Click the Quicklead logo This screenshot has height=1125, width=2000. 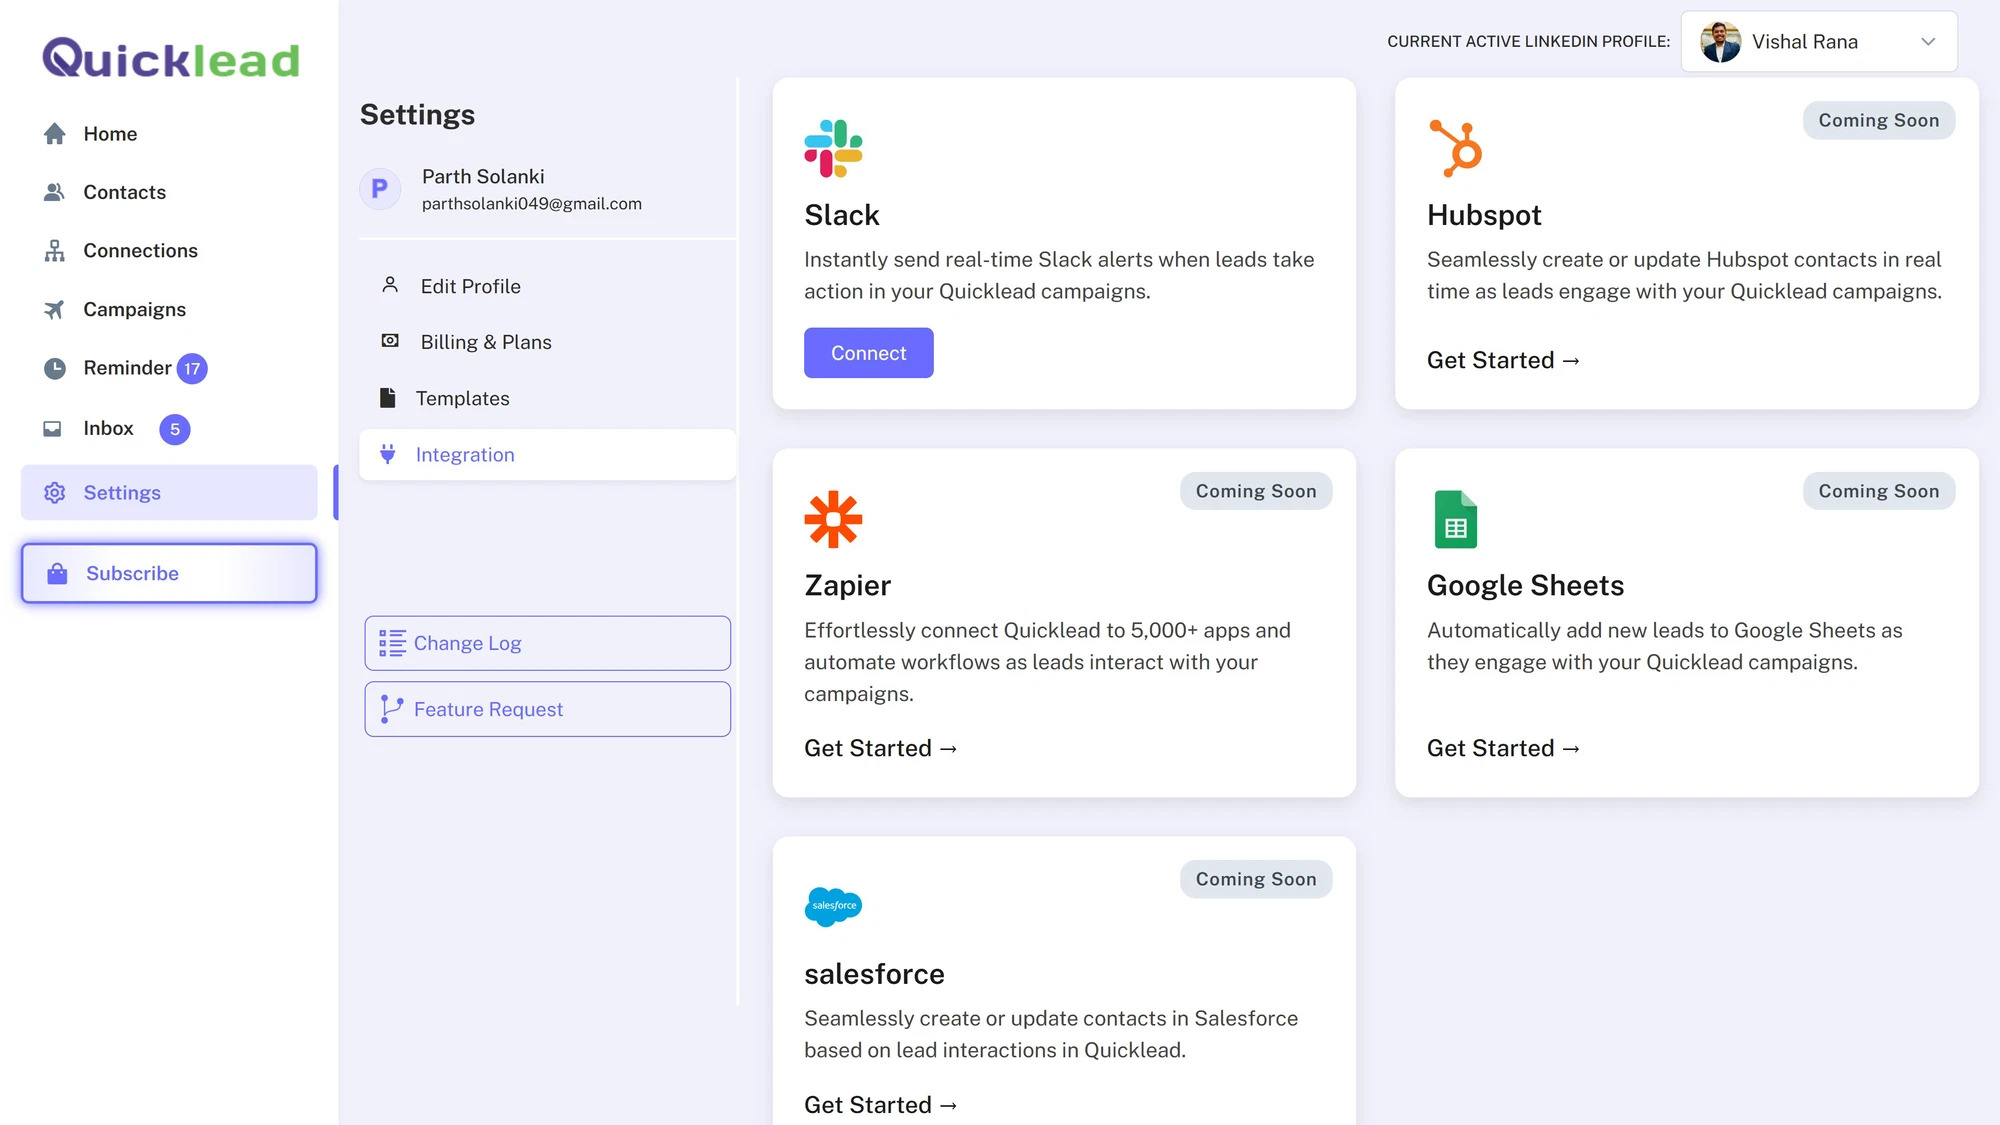click(171, 59)
